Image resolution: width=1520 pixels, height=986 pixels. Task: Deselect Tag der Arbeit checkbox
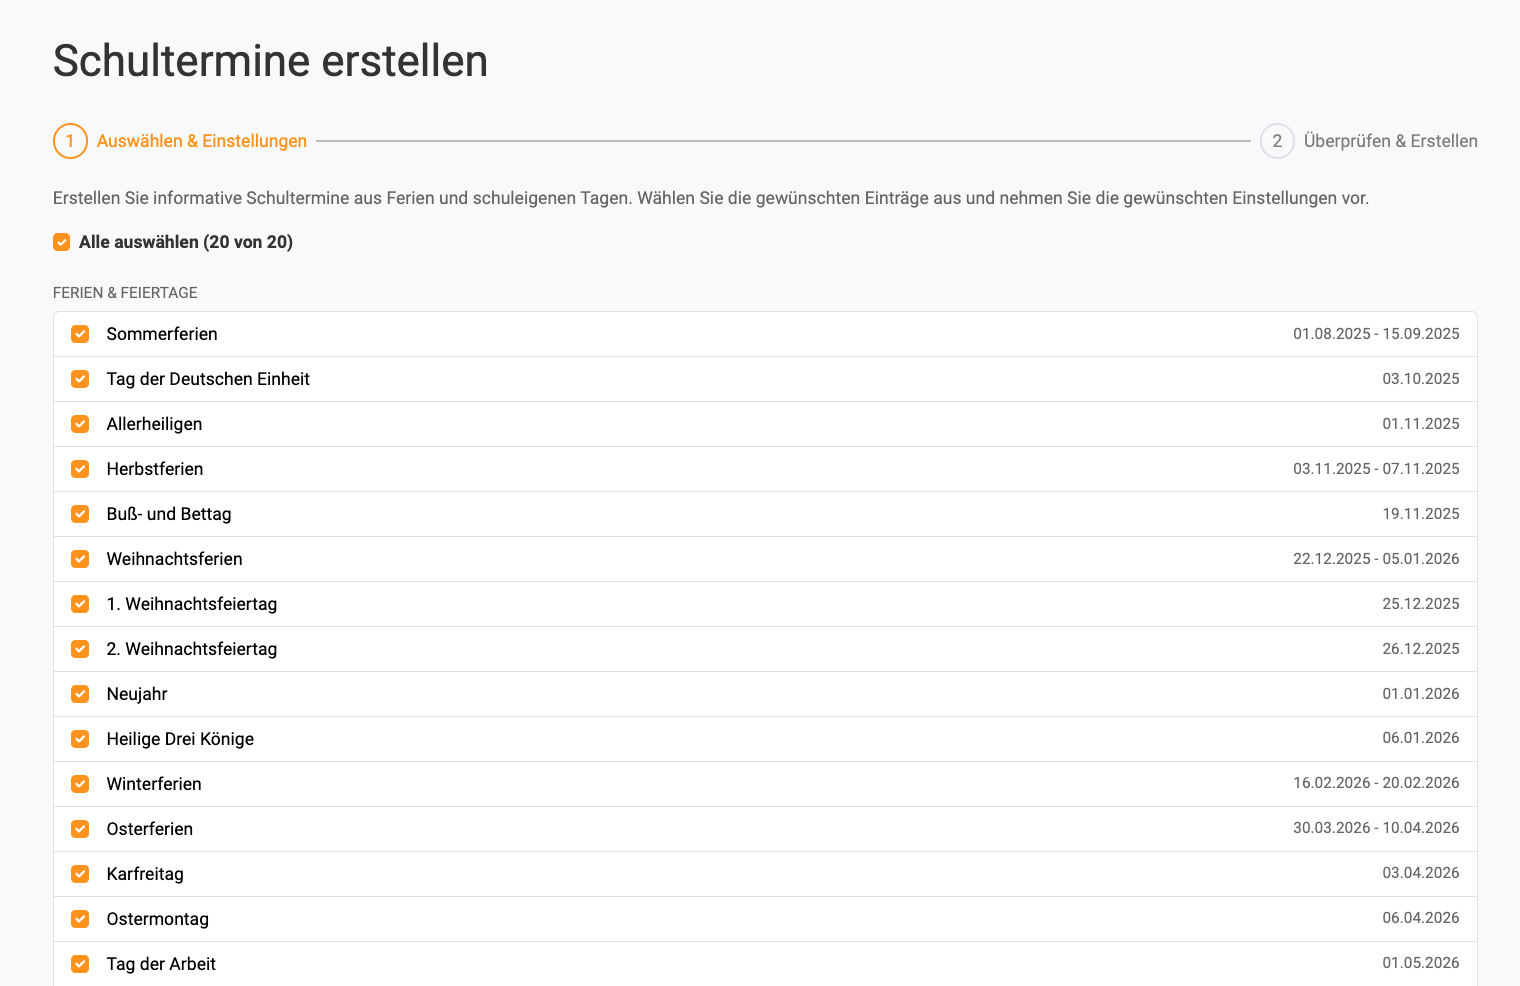(80, 964)
